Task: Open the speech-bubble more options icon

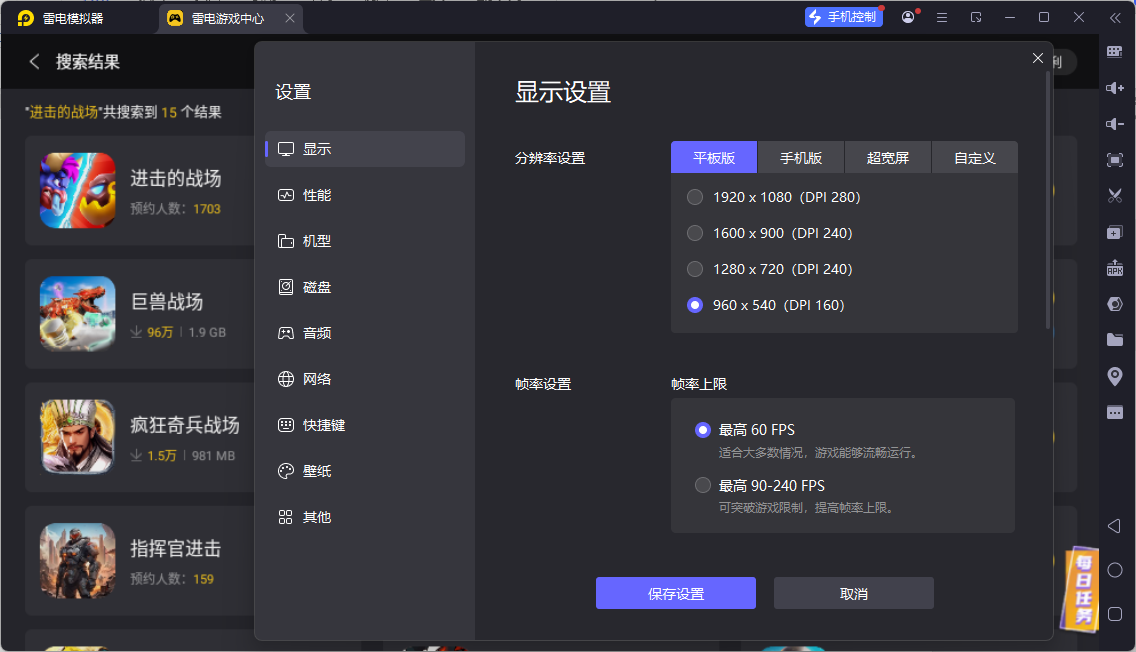Action: coord(1114,412)
